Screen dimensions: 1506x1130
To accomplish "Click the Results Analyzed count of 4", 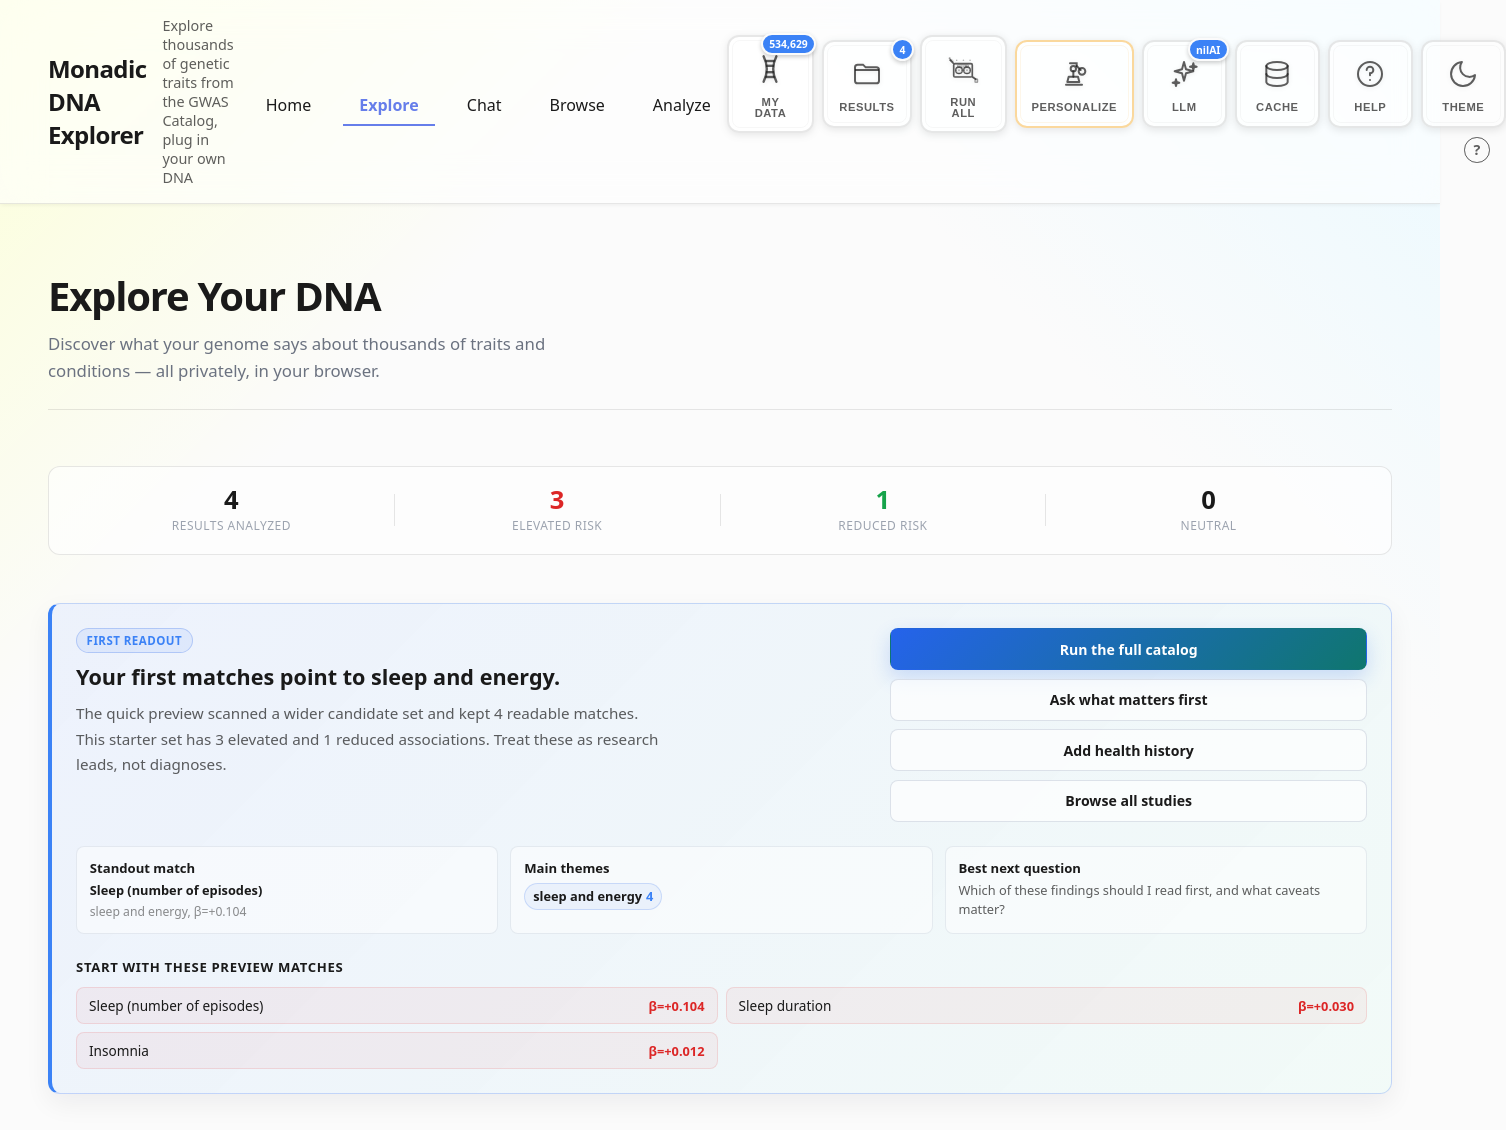I will (x=231, y=500).
